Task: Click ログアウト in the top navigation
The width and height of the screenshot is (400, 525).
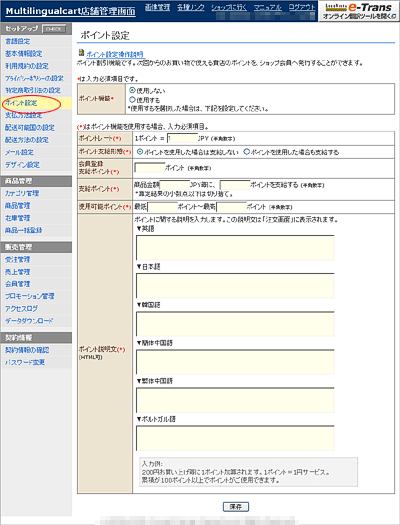Action: [302, 7]
